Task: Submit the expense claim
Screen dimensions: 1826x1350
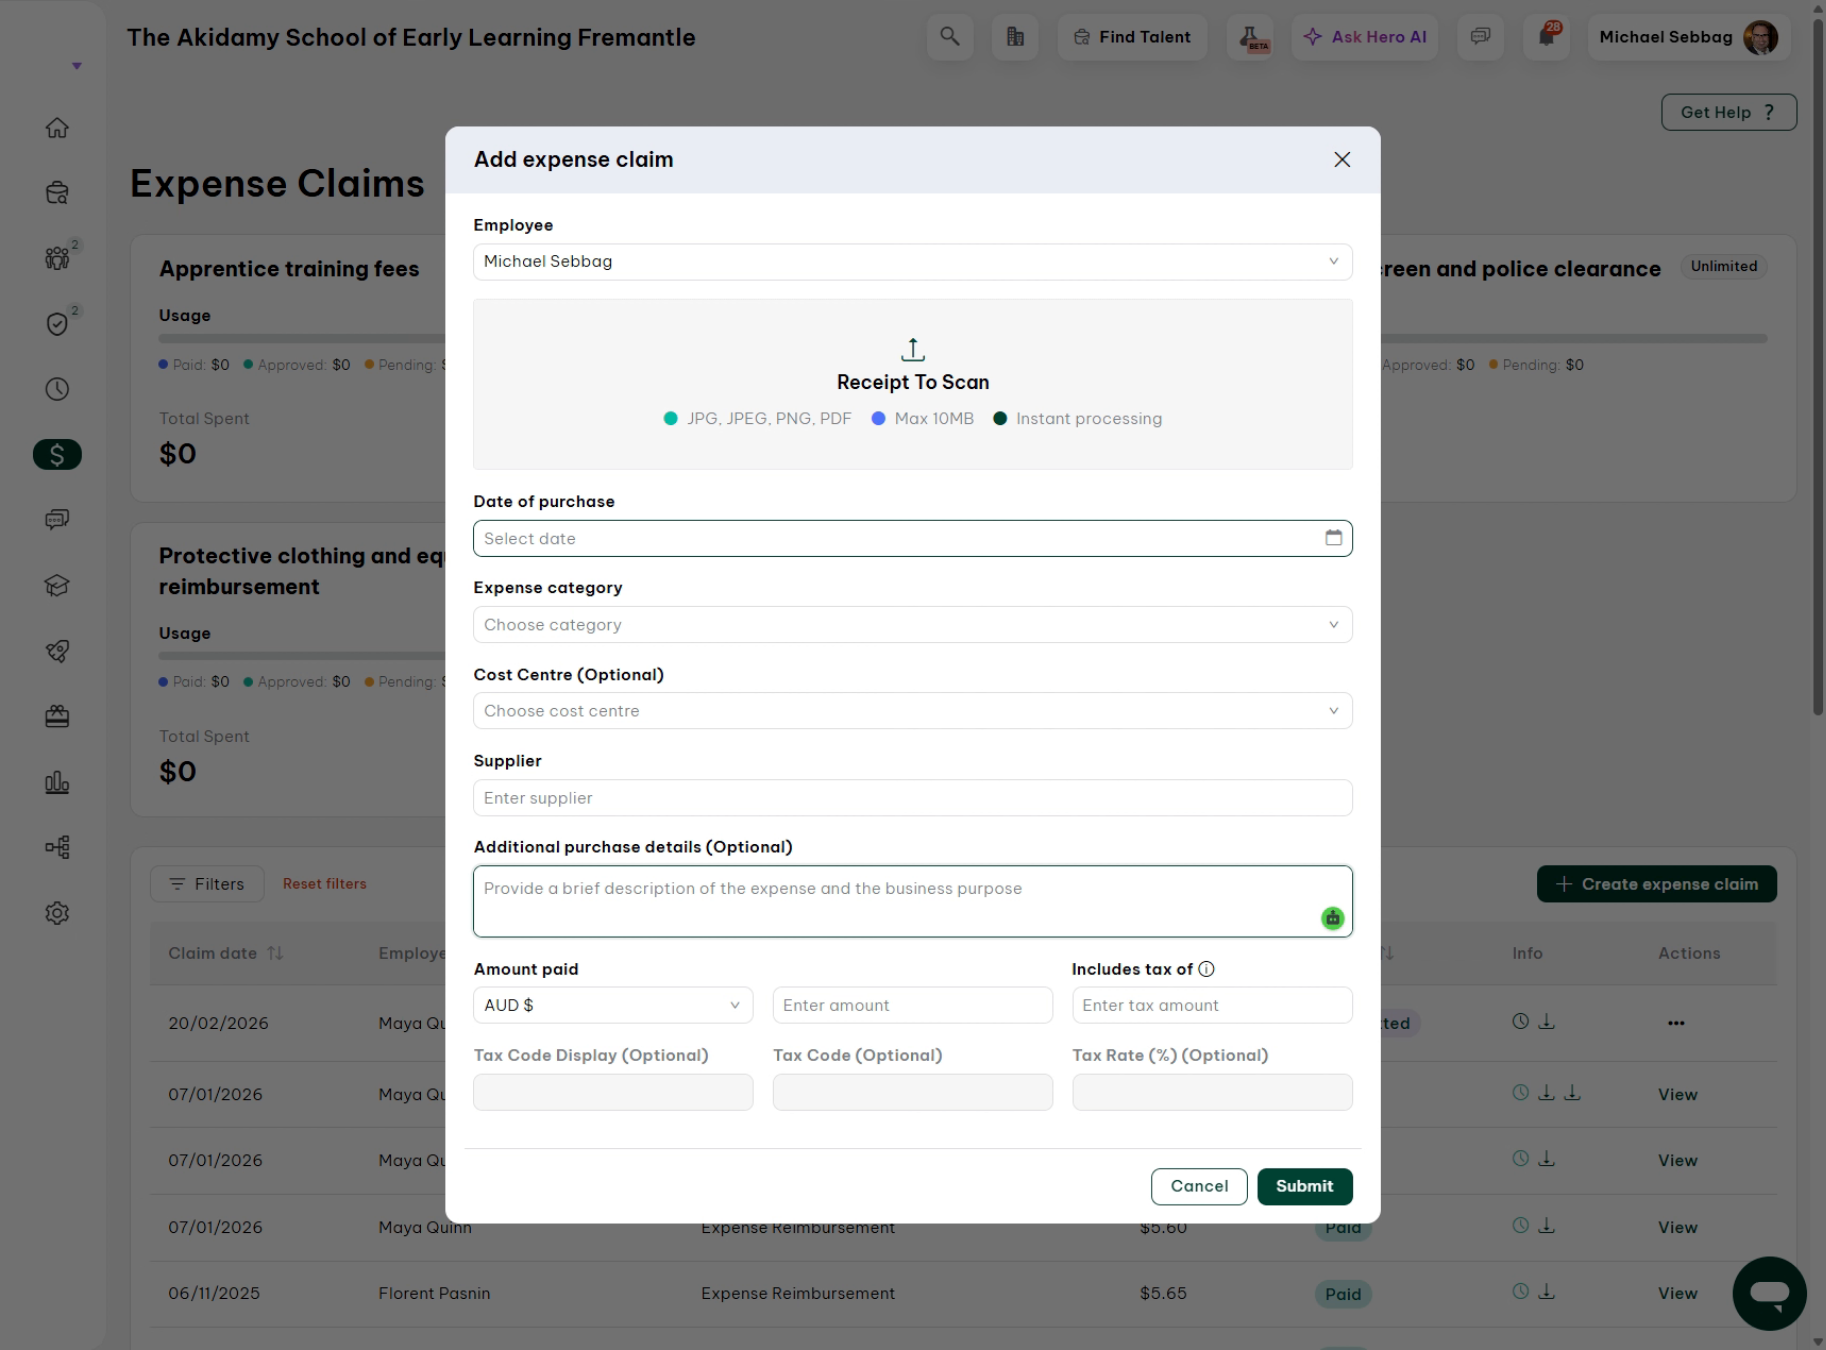Action: (1305, 1186)
